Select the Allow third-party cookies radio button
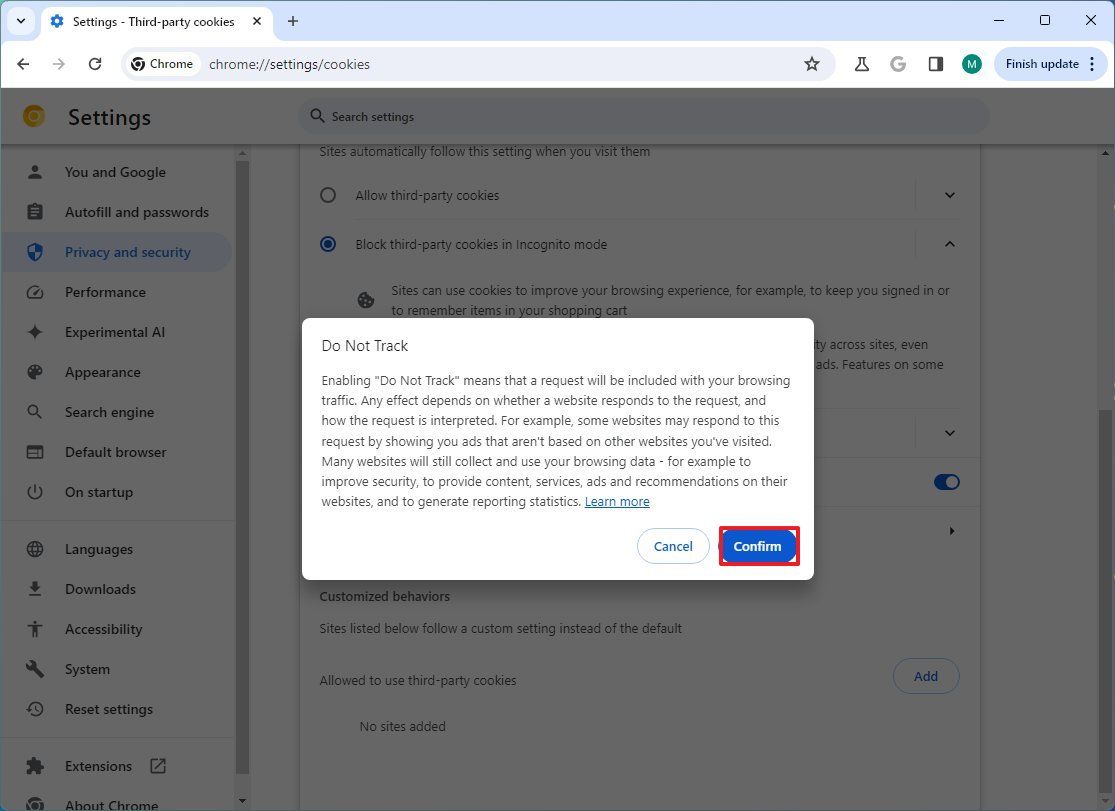 [x=328, y=195]
